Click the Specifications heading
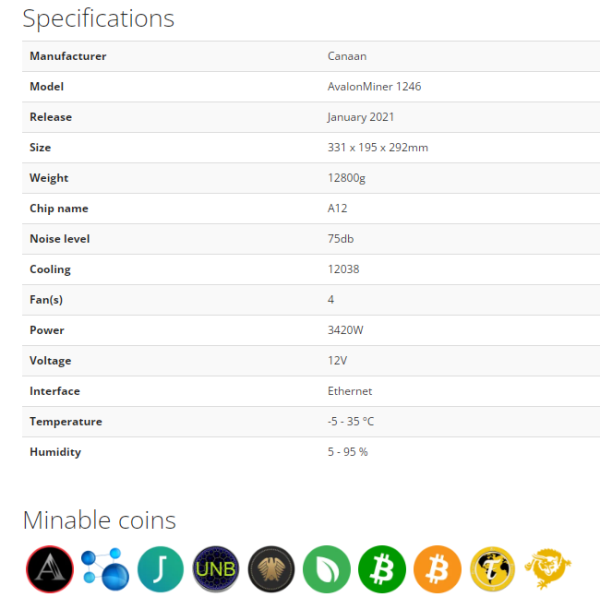The width and height of the screenshot is (600, 609). pos(98,19)
